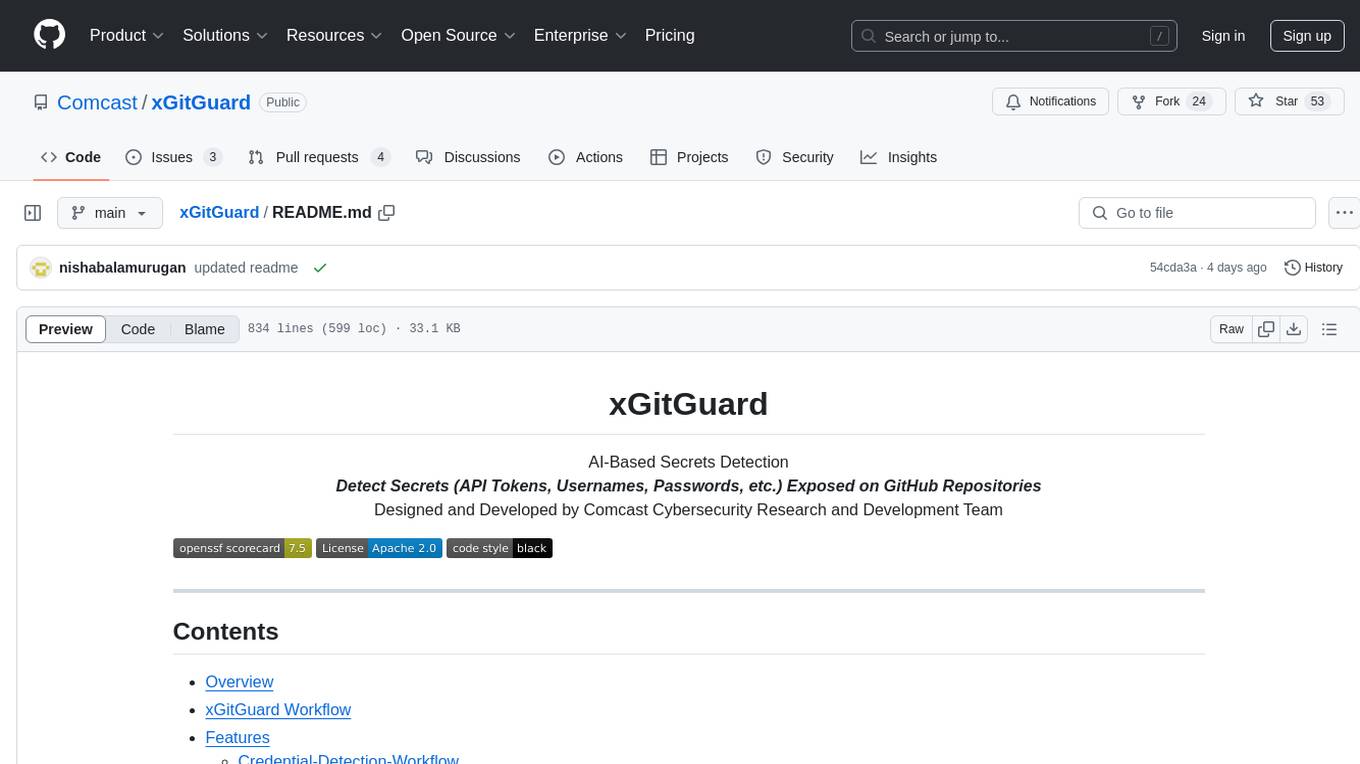1360x764 pixels.
Task: Download the raw file
Action: [x=1294, y=329]
